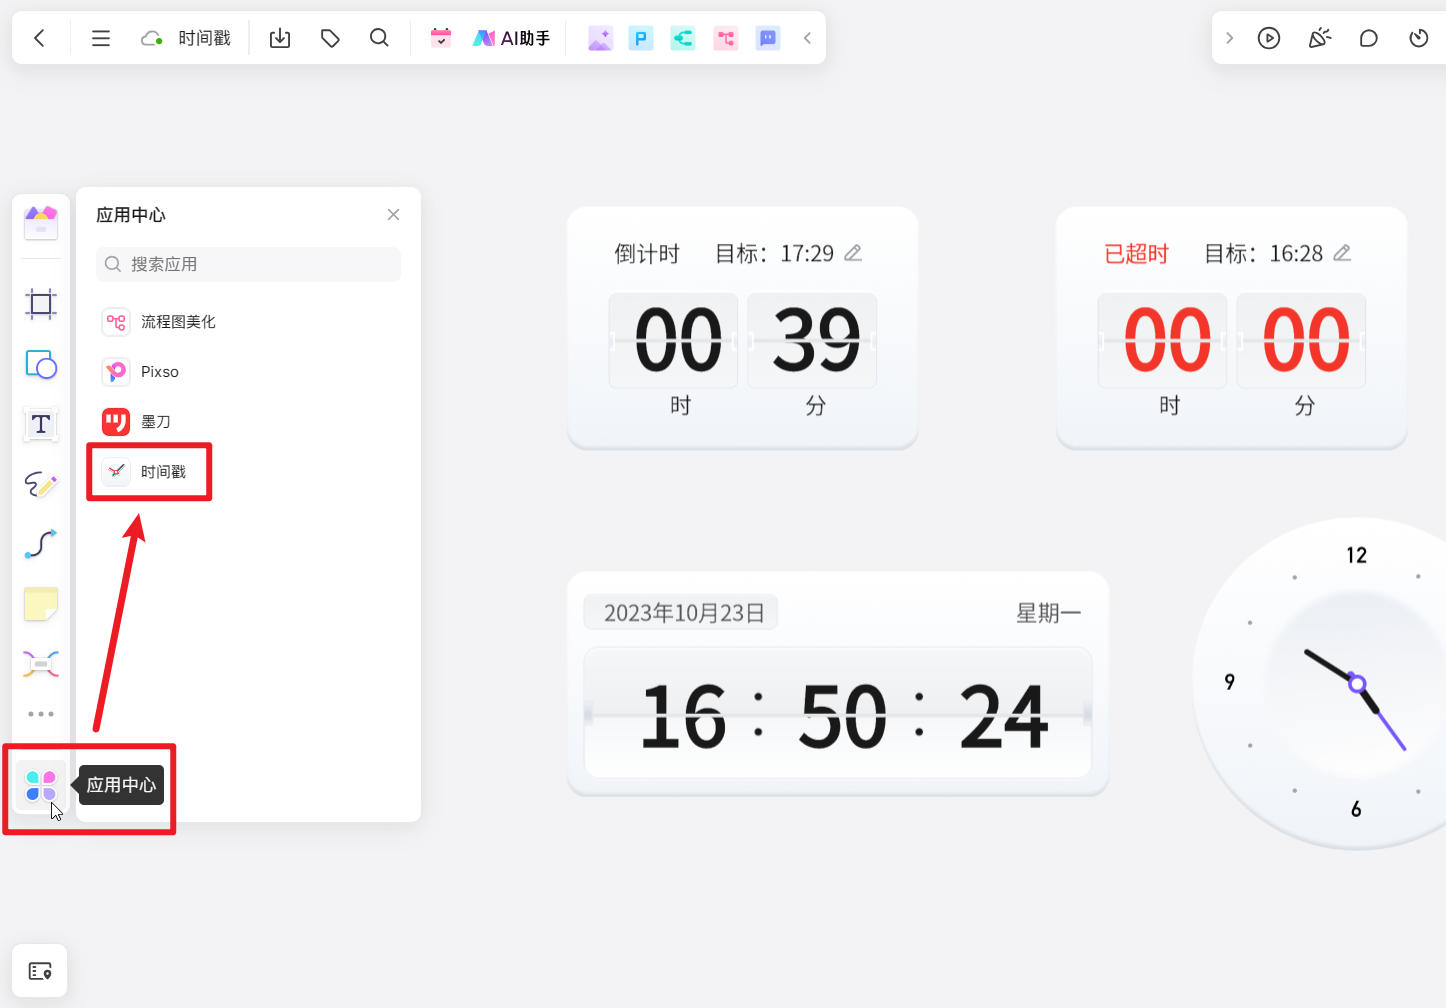Select the yellow sticky note tool
Screen dimensions: 1446x1008
(x=41, y=604)
